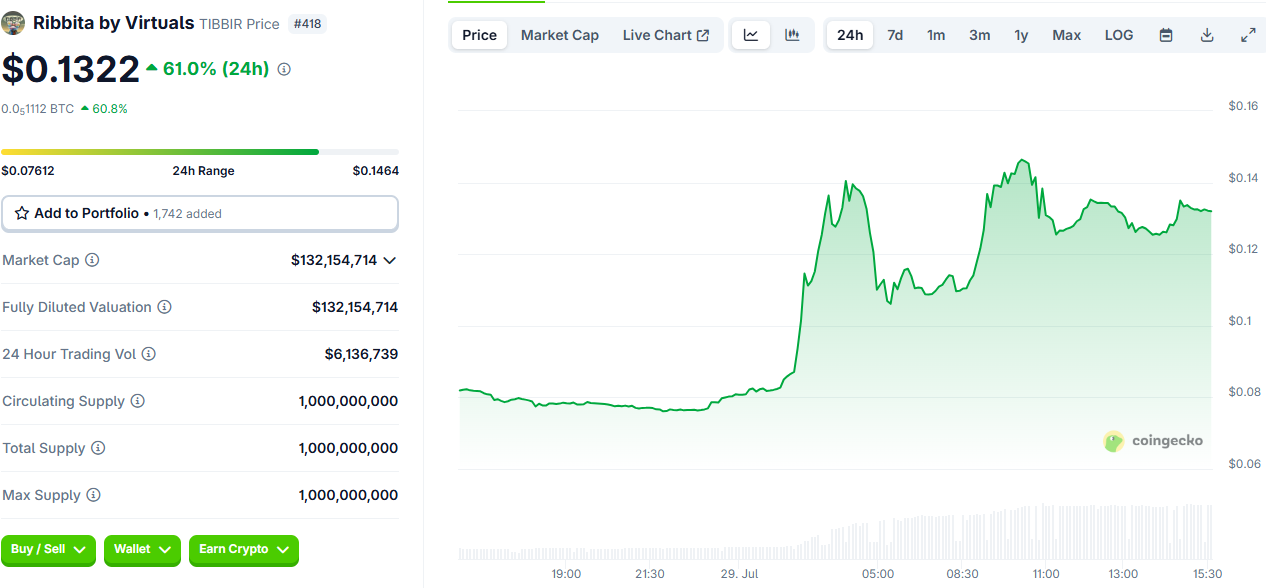Click the CoinGecko logo in chart
The image size is (1266, 588).
coord(1153,440)
